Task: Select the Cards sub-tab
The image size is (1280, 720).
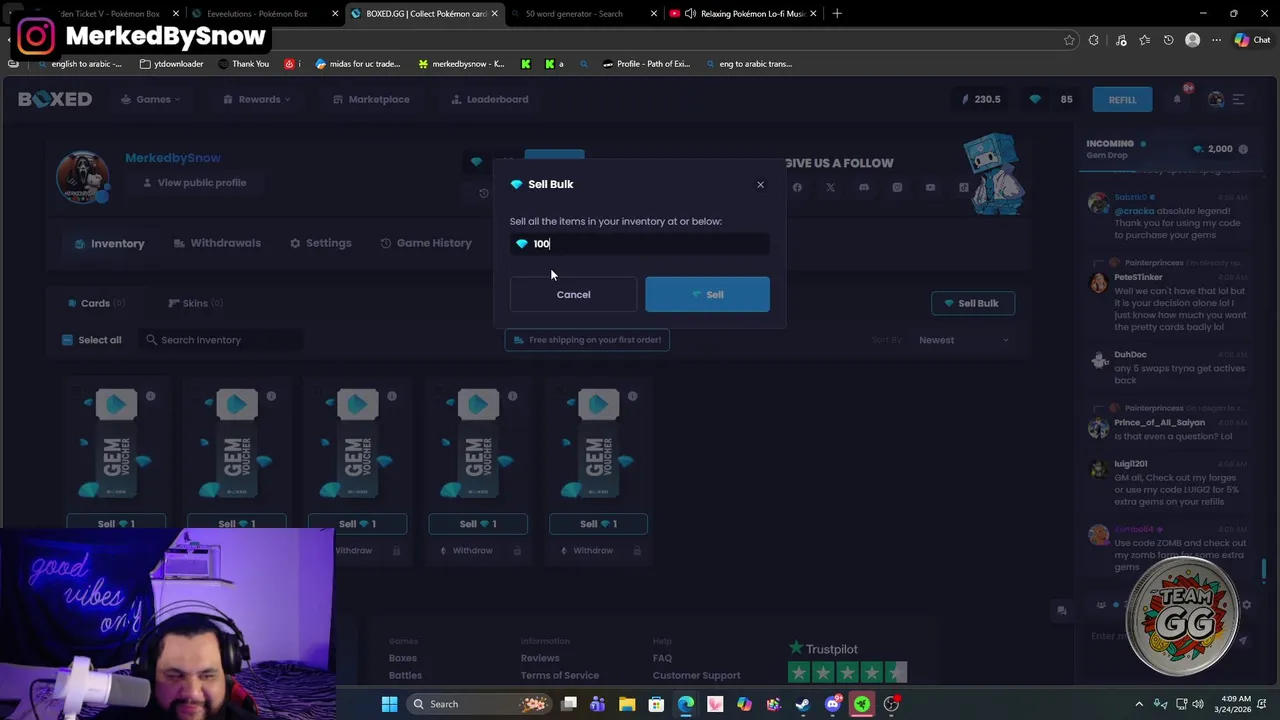Action: [96, 303]
